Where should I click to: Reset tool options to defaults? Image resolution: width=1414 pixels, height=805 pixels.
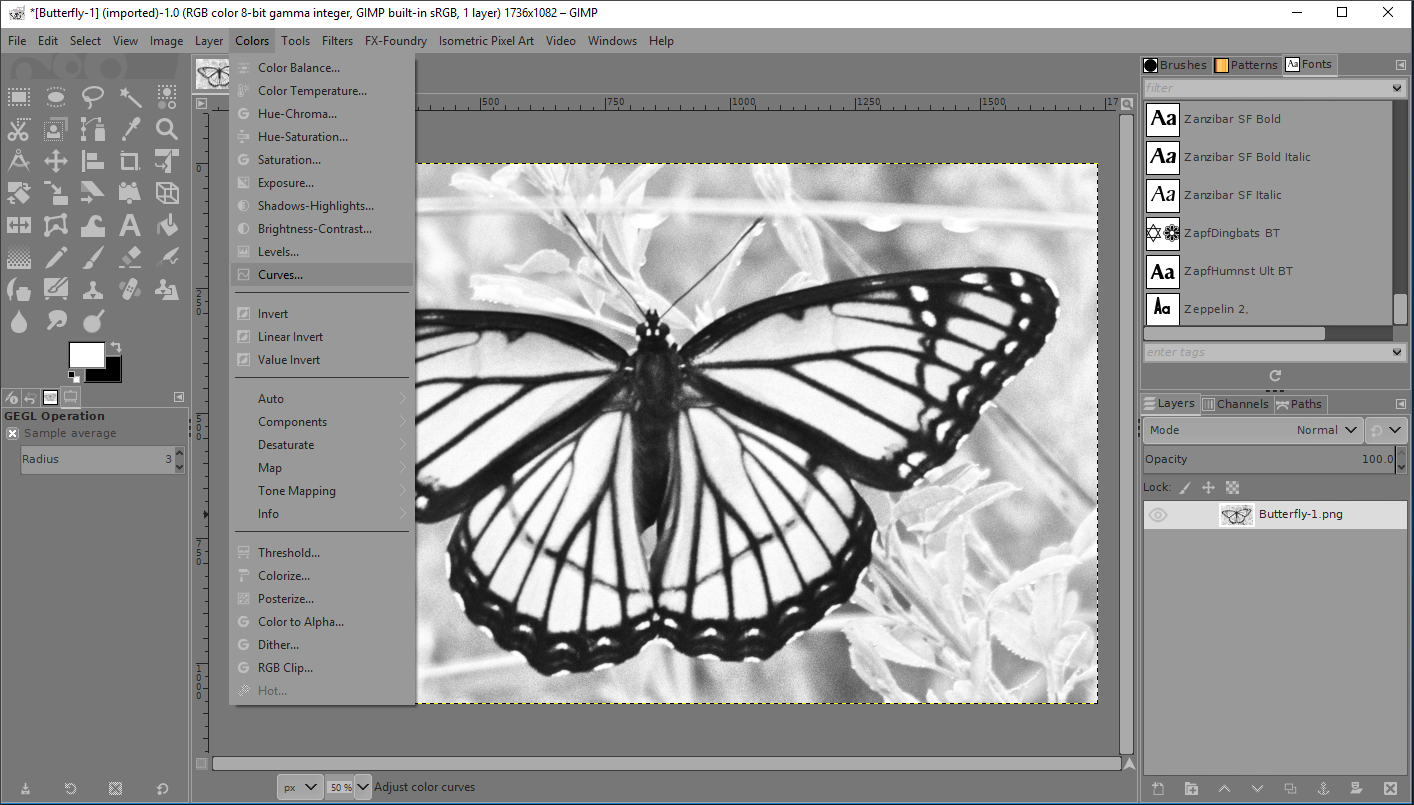pos(162,789)
